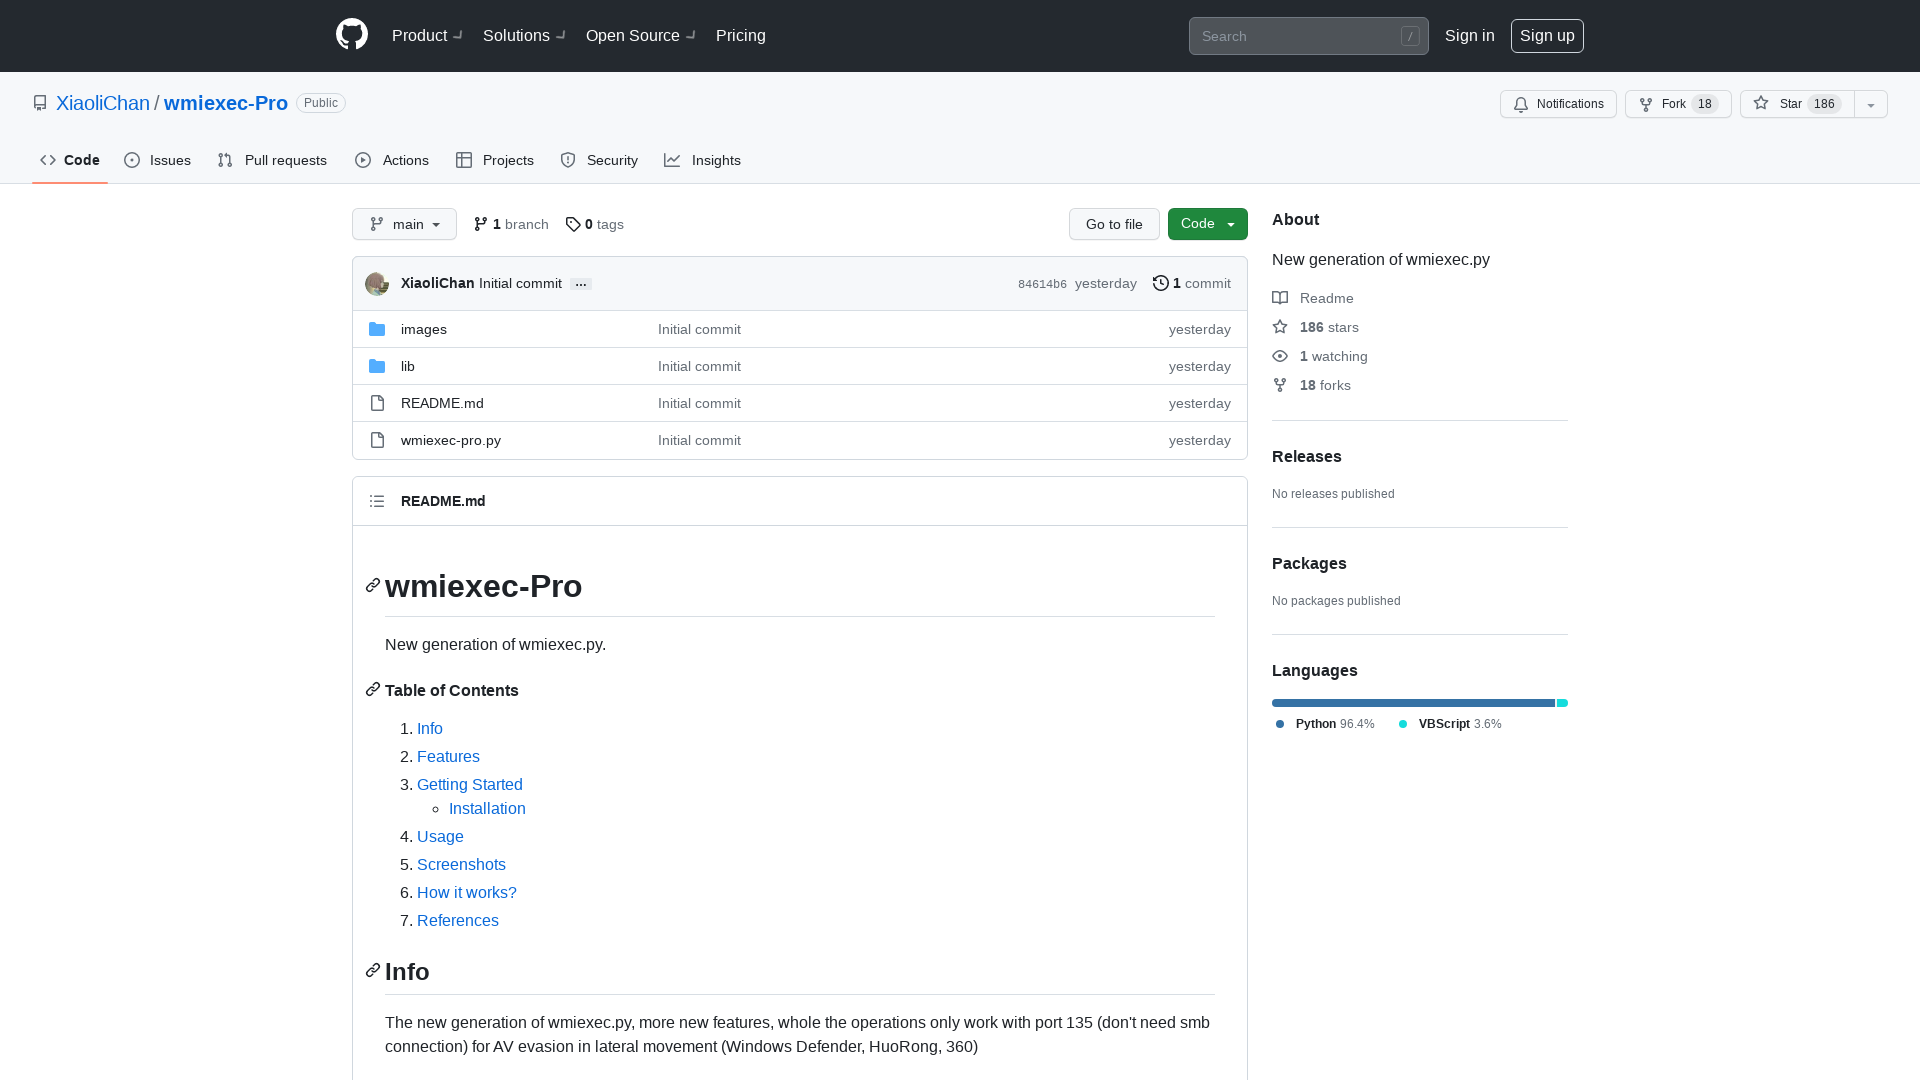1920x1080 pixels.
Task: Click the Security tab icon
Action: [567, 160]
